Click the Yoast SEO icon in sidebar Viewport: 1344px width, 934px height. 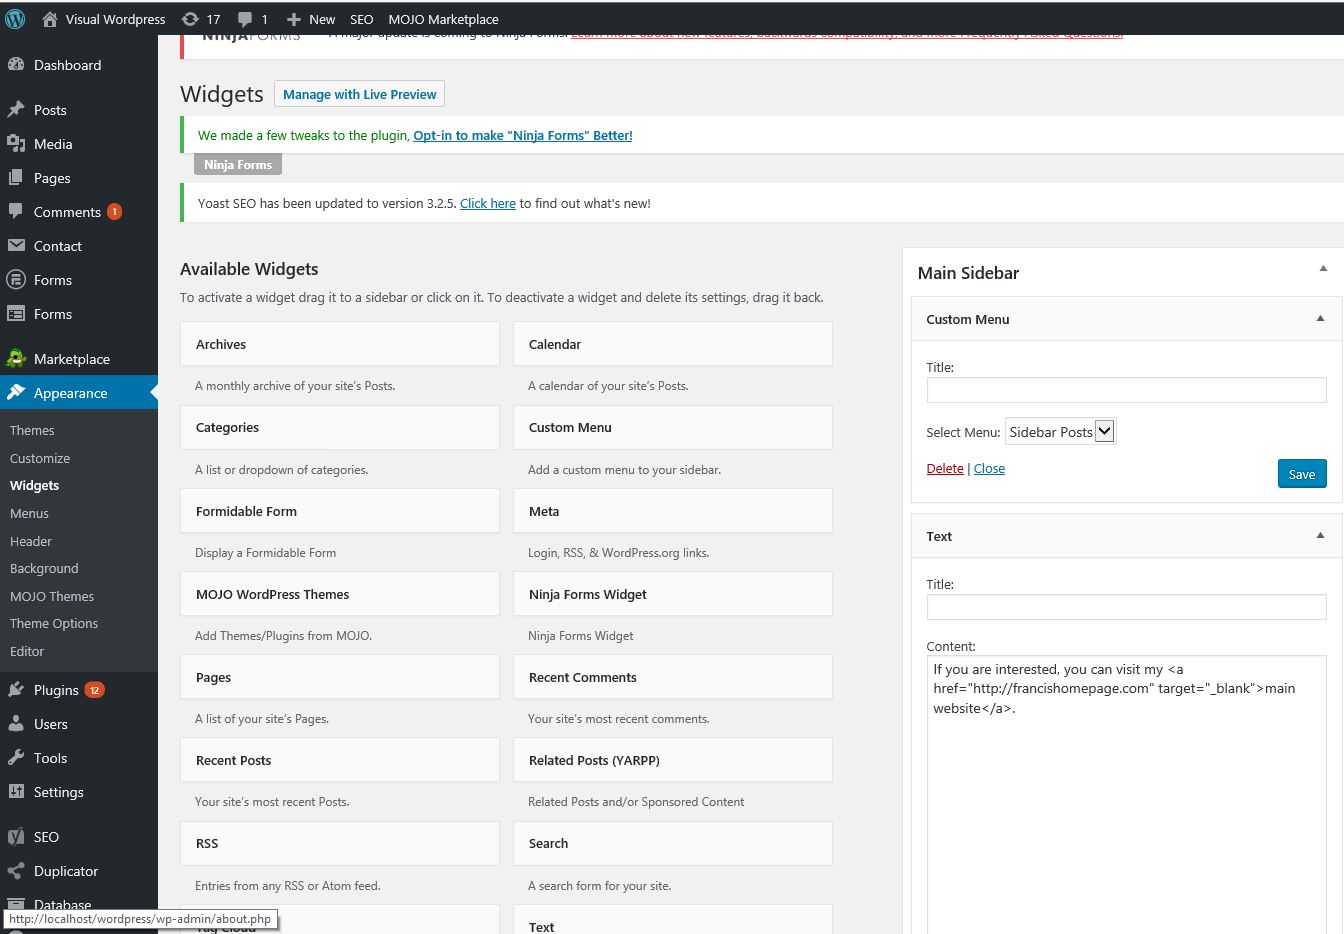tap(16, 837)
